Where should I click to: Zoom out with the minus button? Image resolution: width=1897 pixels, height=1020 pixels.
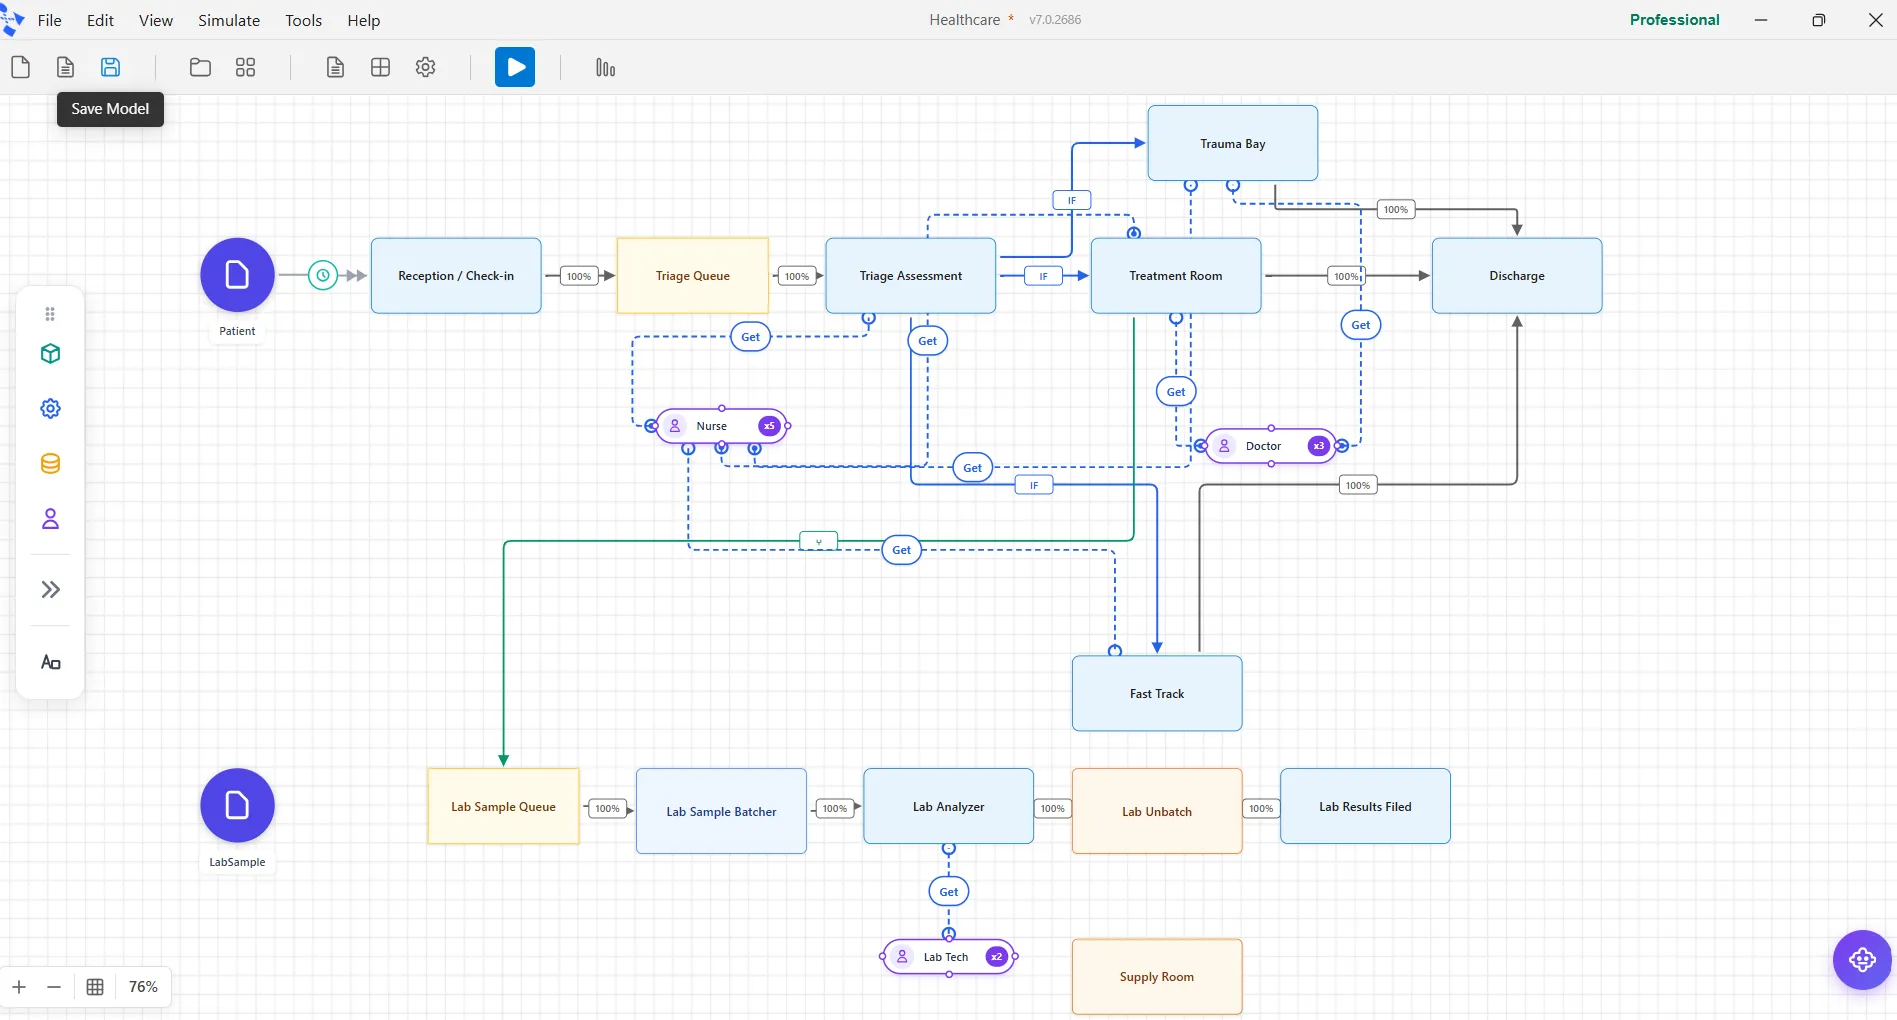coord(54,987)
